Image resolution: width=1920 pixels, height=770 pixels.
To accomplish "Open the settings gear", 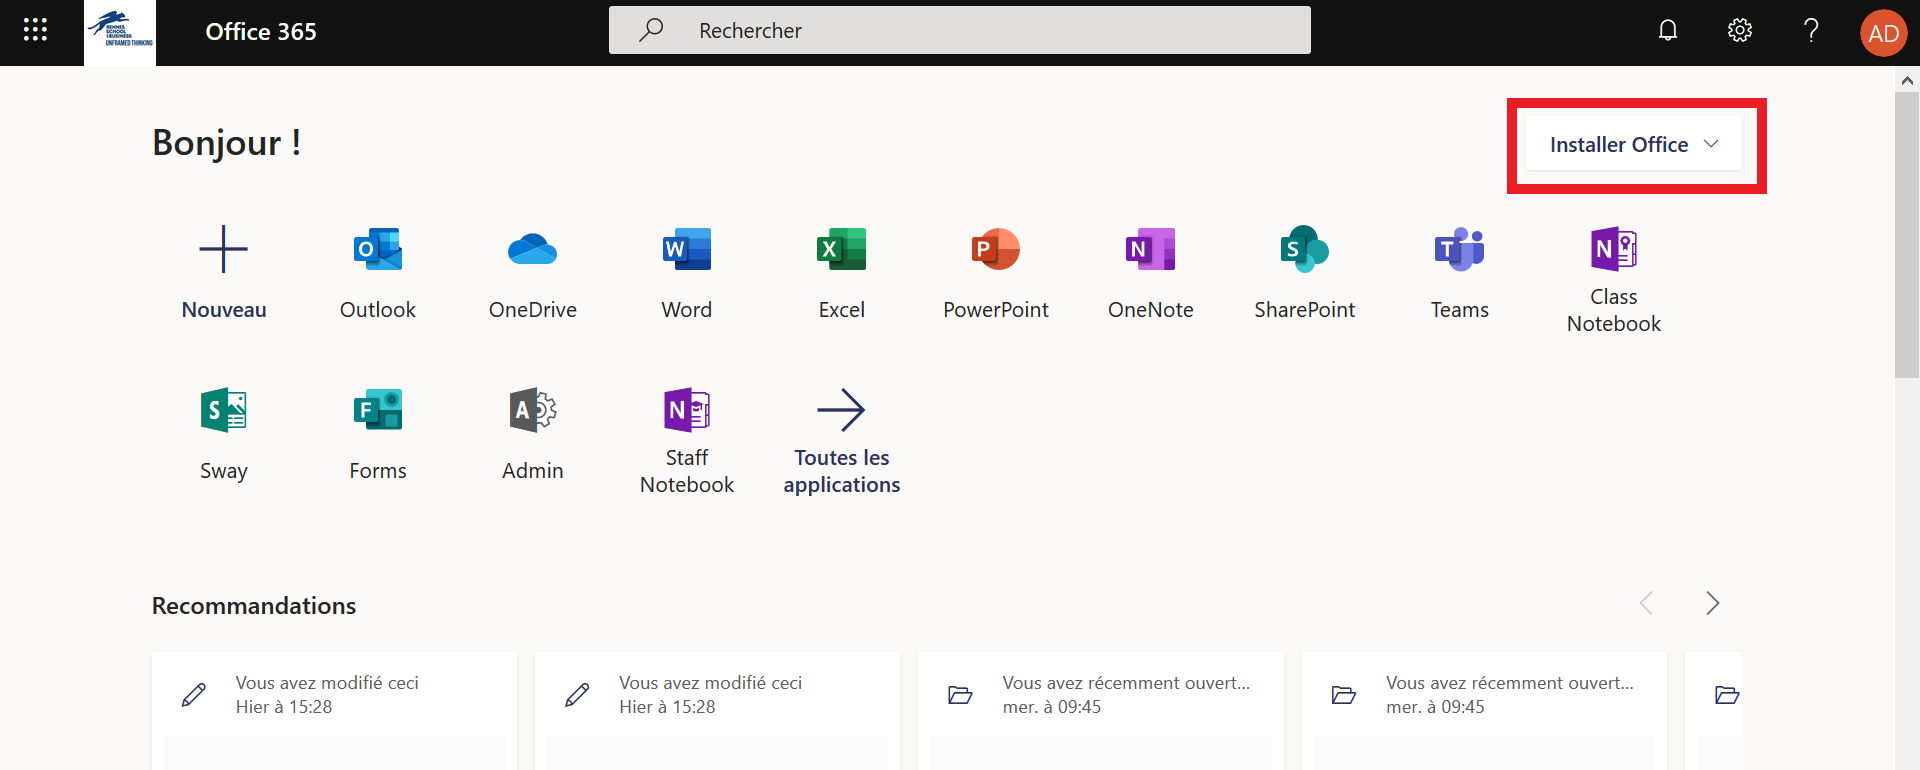I will pos(1740,30).
